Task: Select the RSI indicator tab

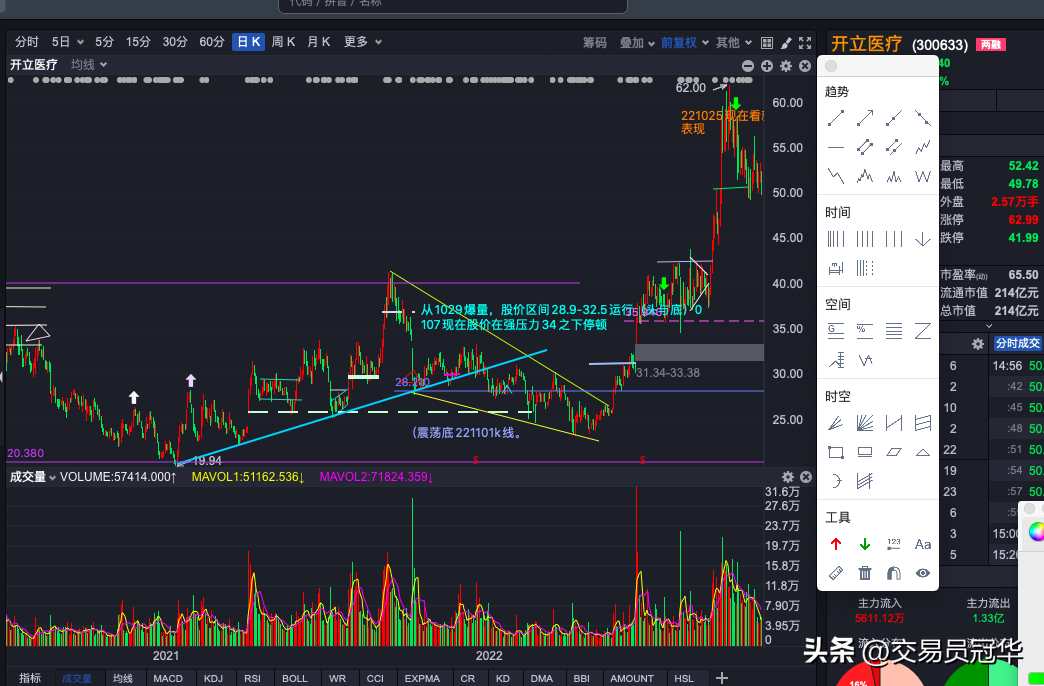Action: (252, 678)
